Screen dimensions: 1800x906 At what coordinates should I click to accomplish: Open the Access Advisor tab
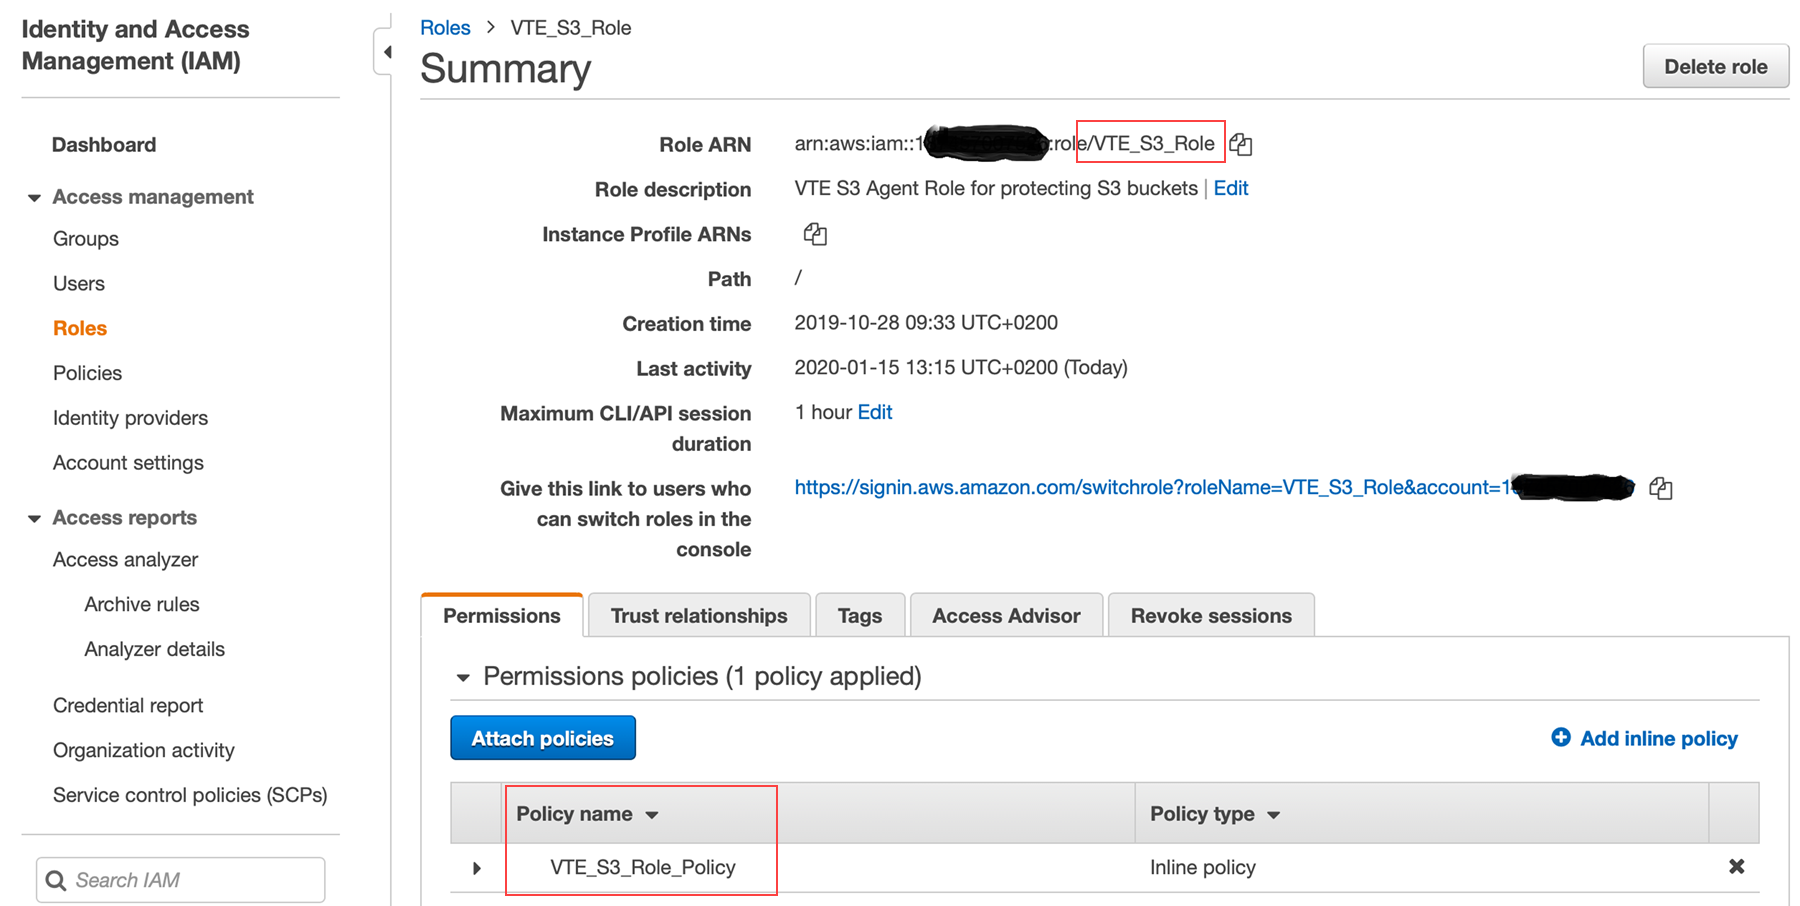pyautogui.click(x=1005, y=616)
